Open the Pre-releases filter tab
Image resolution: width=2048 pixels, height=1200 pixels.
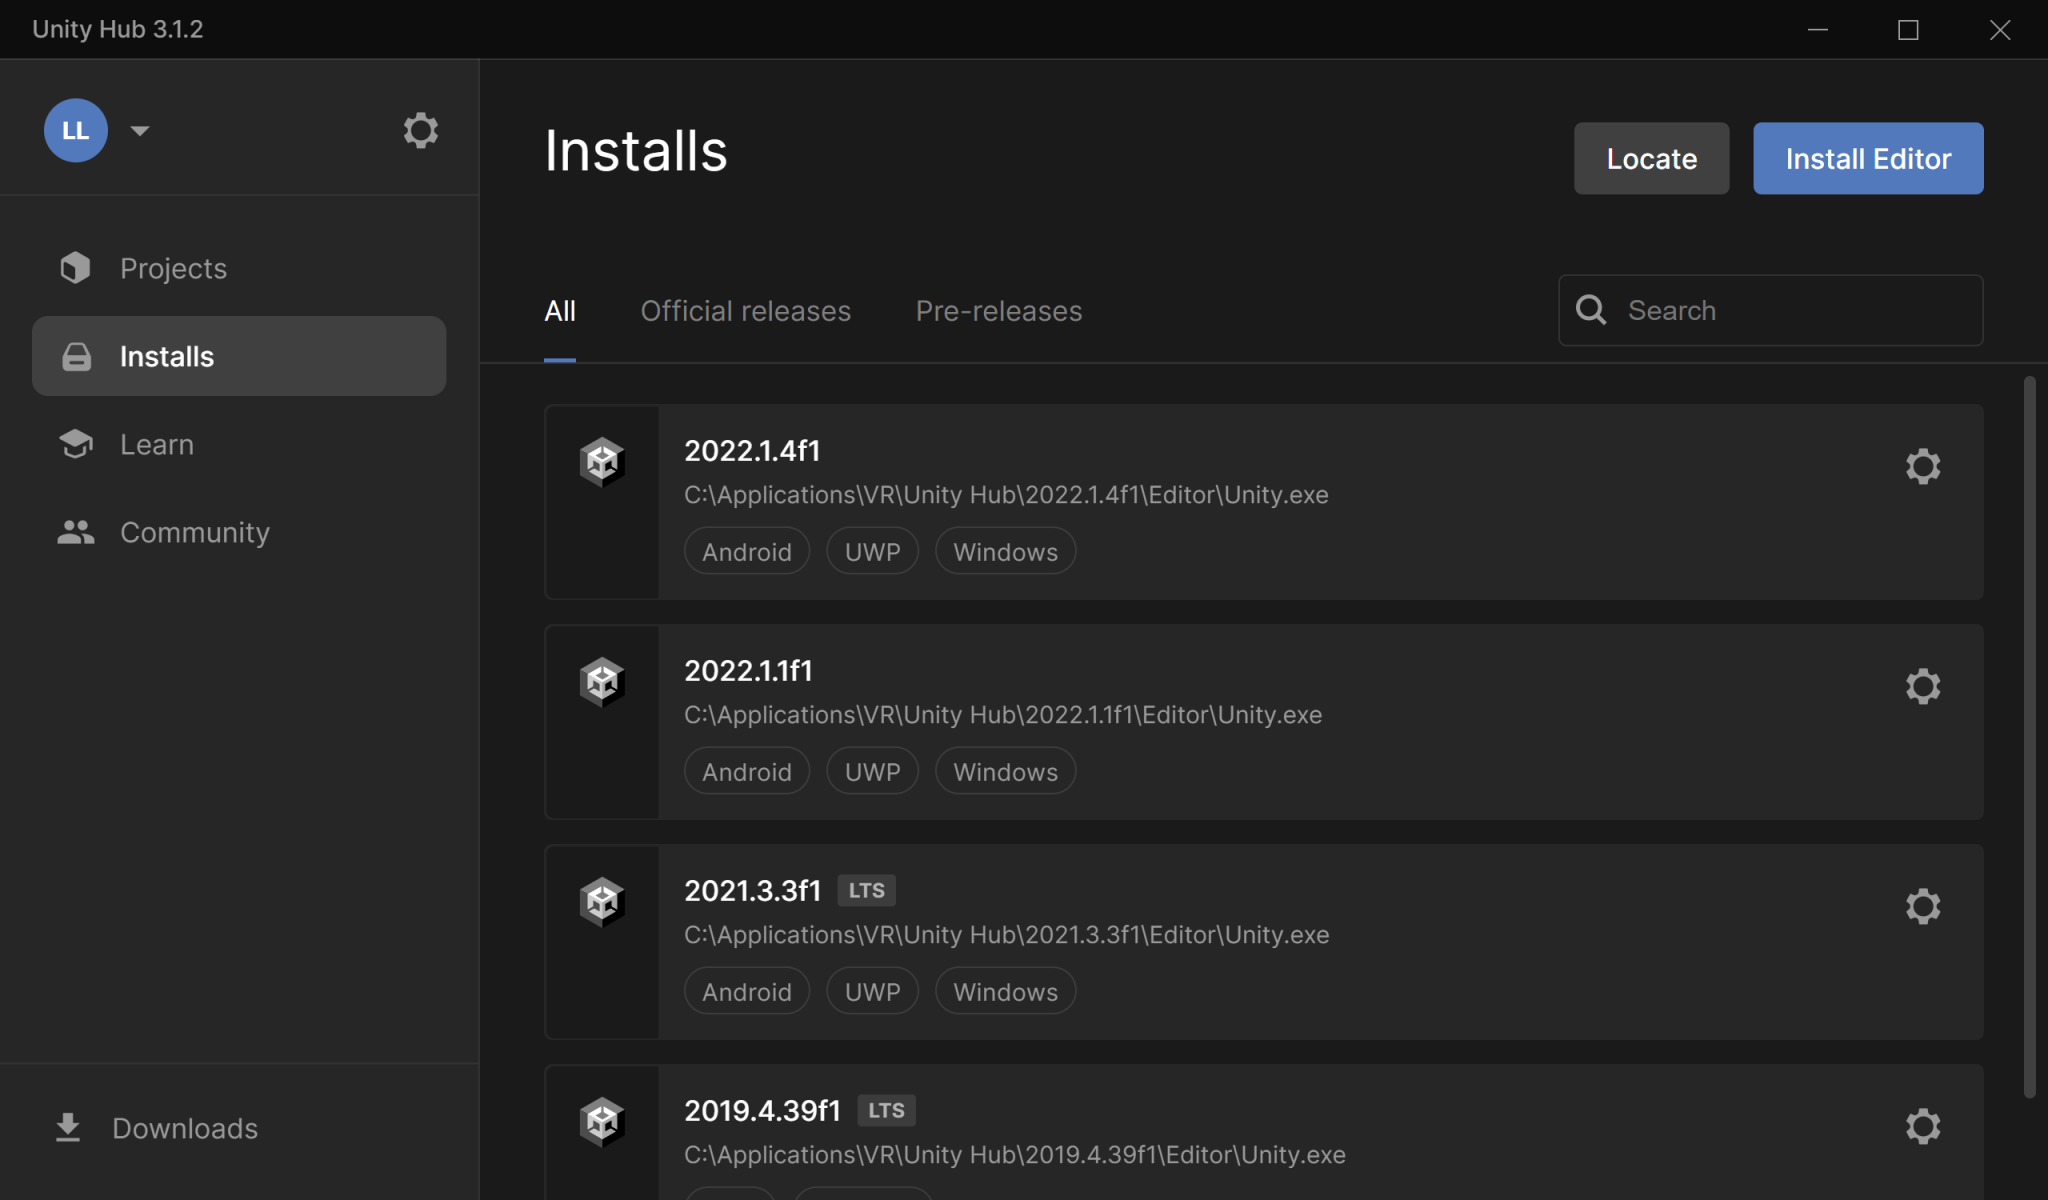pos(998,309)
